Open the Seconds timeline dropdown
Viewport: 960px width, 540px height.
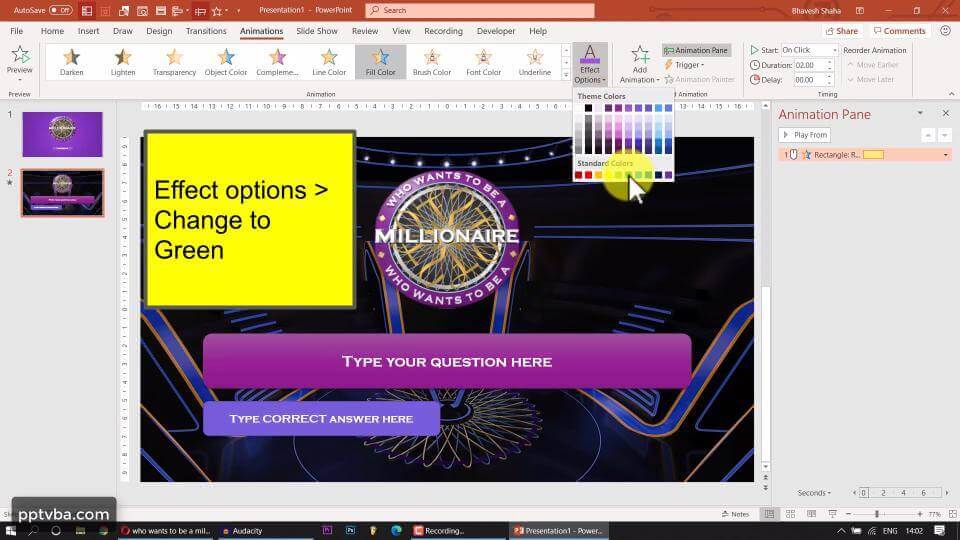[x=814, y=493]
